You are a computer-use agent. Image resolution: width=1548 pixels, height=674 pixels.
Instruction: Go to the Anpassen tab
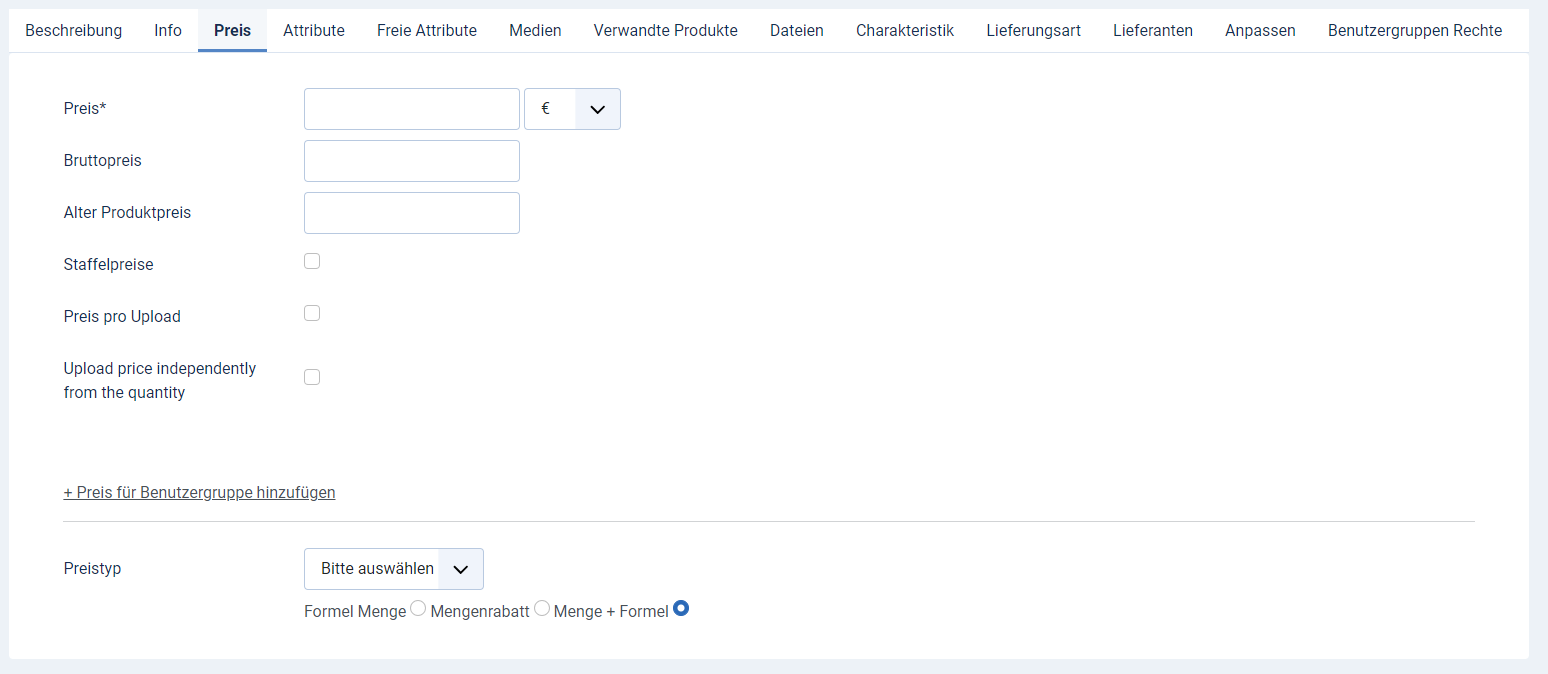point(1260,30)
